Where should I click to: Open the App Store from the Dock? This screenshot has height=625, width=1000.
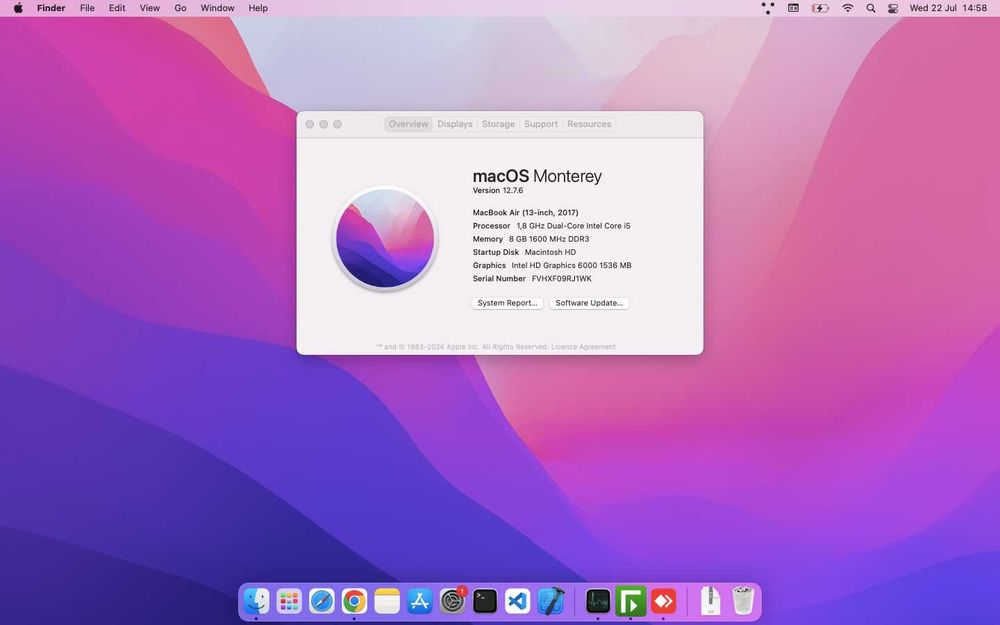[x=420, y=601]
